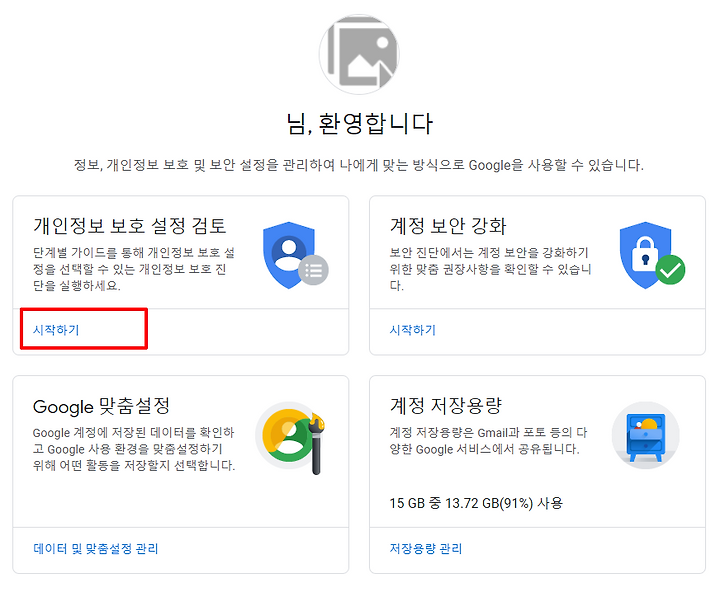Open 저장용량 관리 link
This screenshot has width=720, height=597.
(426, 548)
